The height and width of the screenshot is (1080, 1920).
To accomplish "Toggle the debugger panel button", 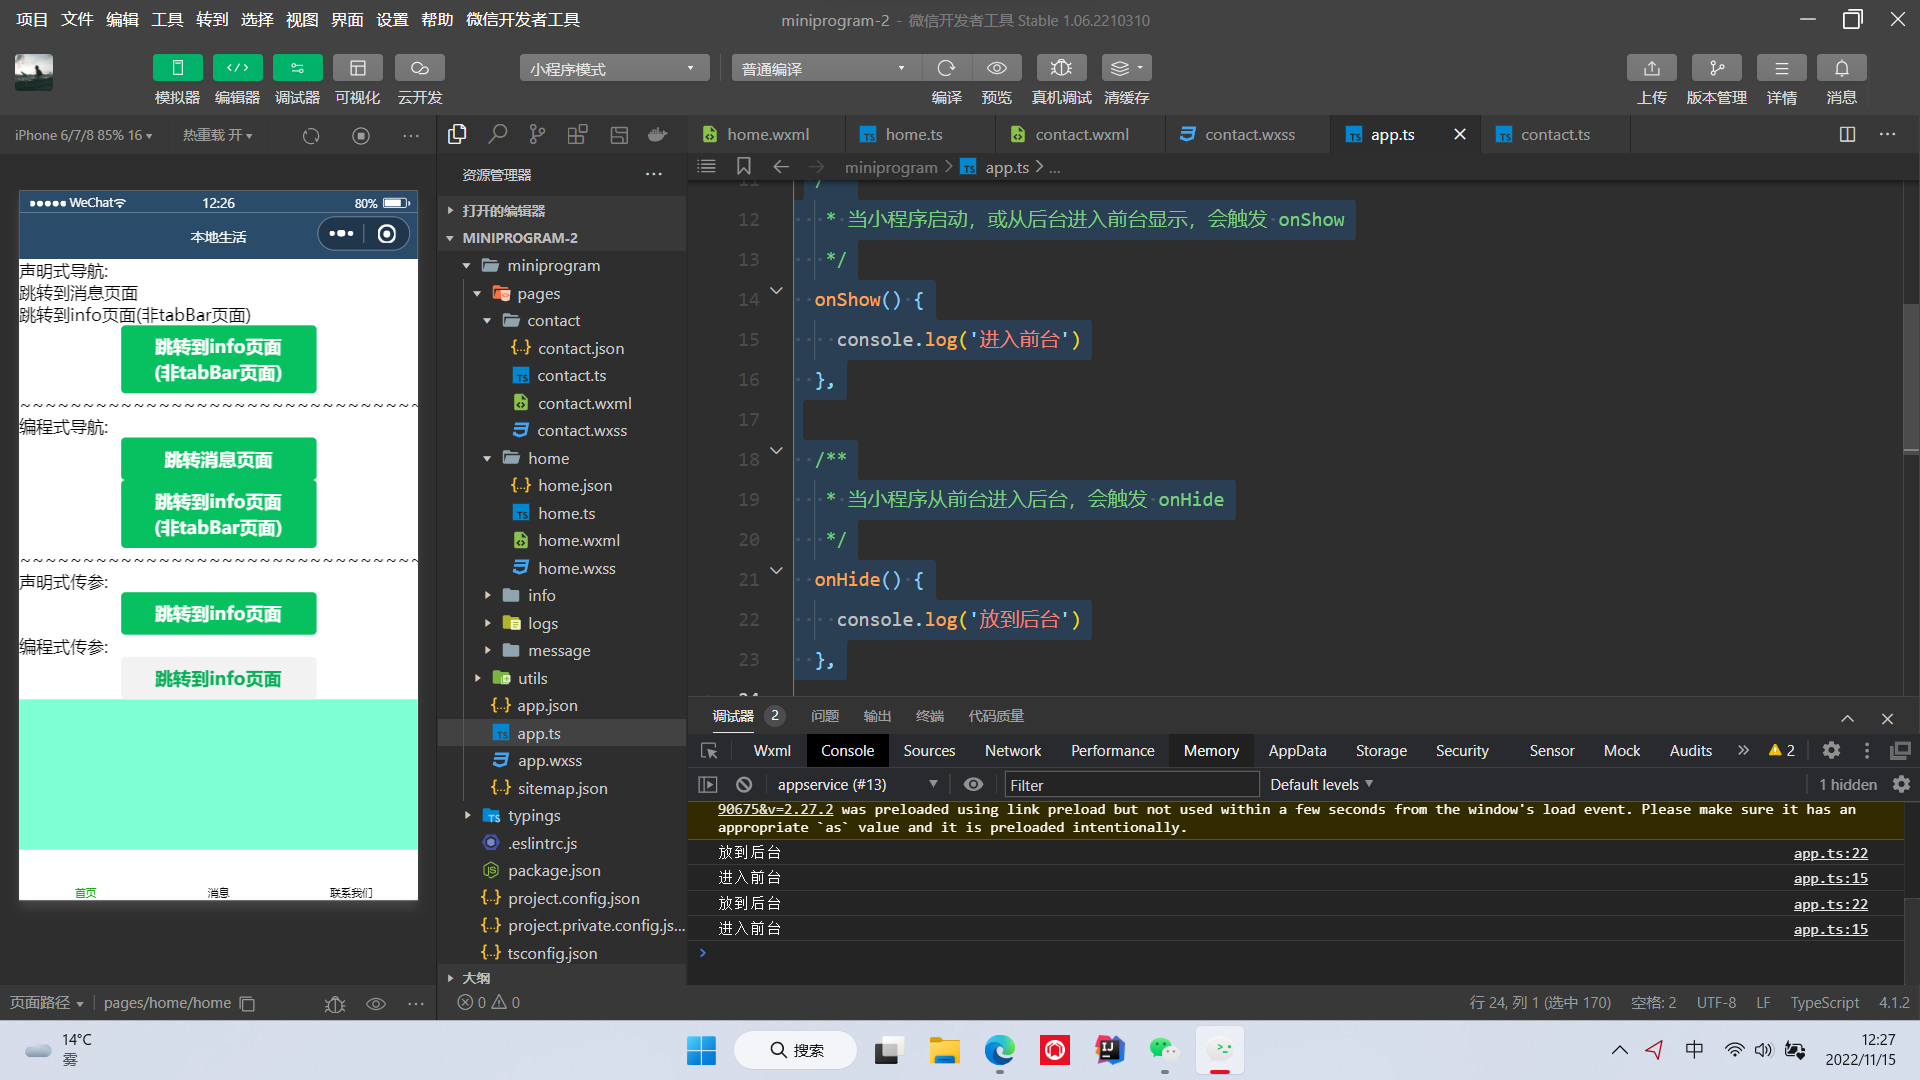I will point(297,68).
